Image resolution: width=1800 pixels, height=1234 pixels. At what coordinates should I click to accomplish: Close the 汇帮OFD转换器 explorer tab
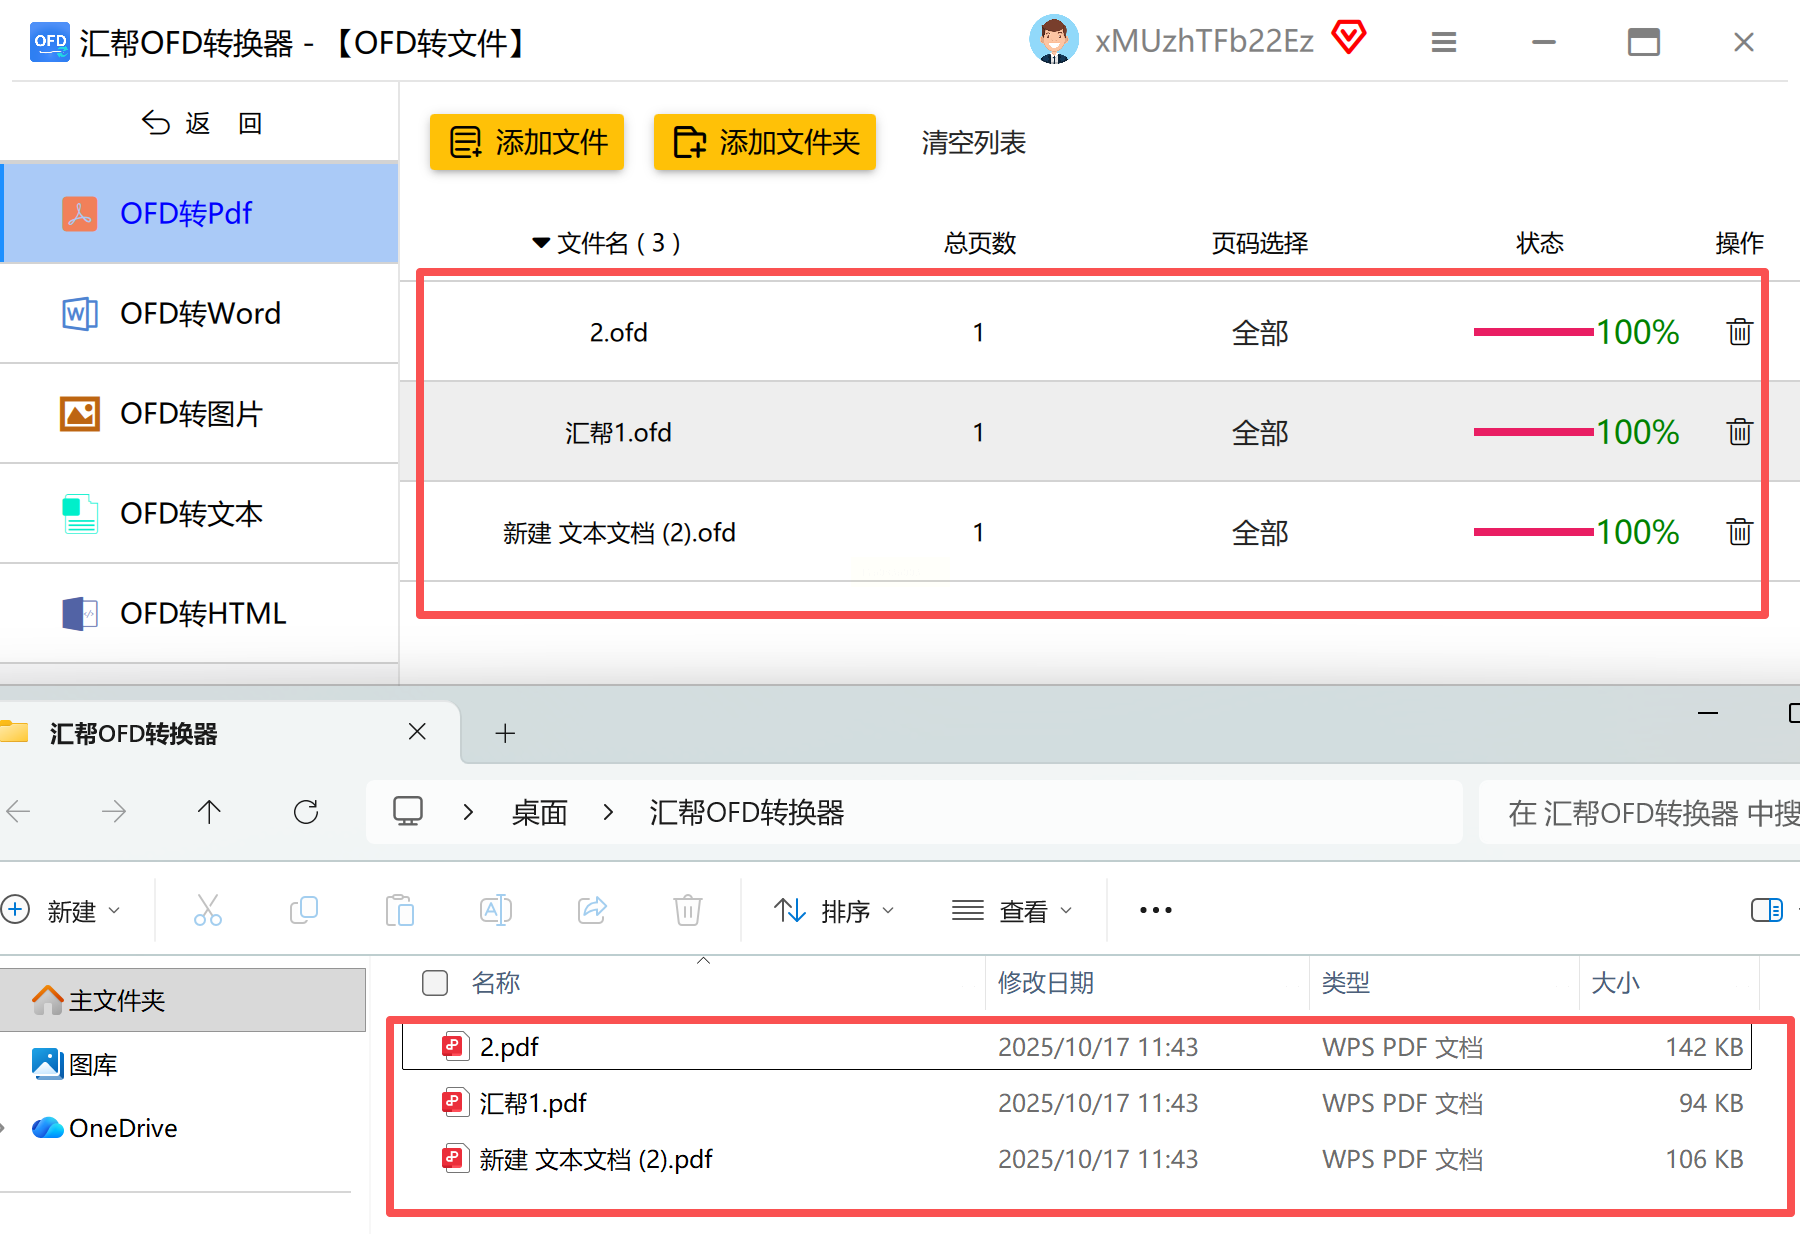[x=417, y=732]
